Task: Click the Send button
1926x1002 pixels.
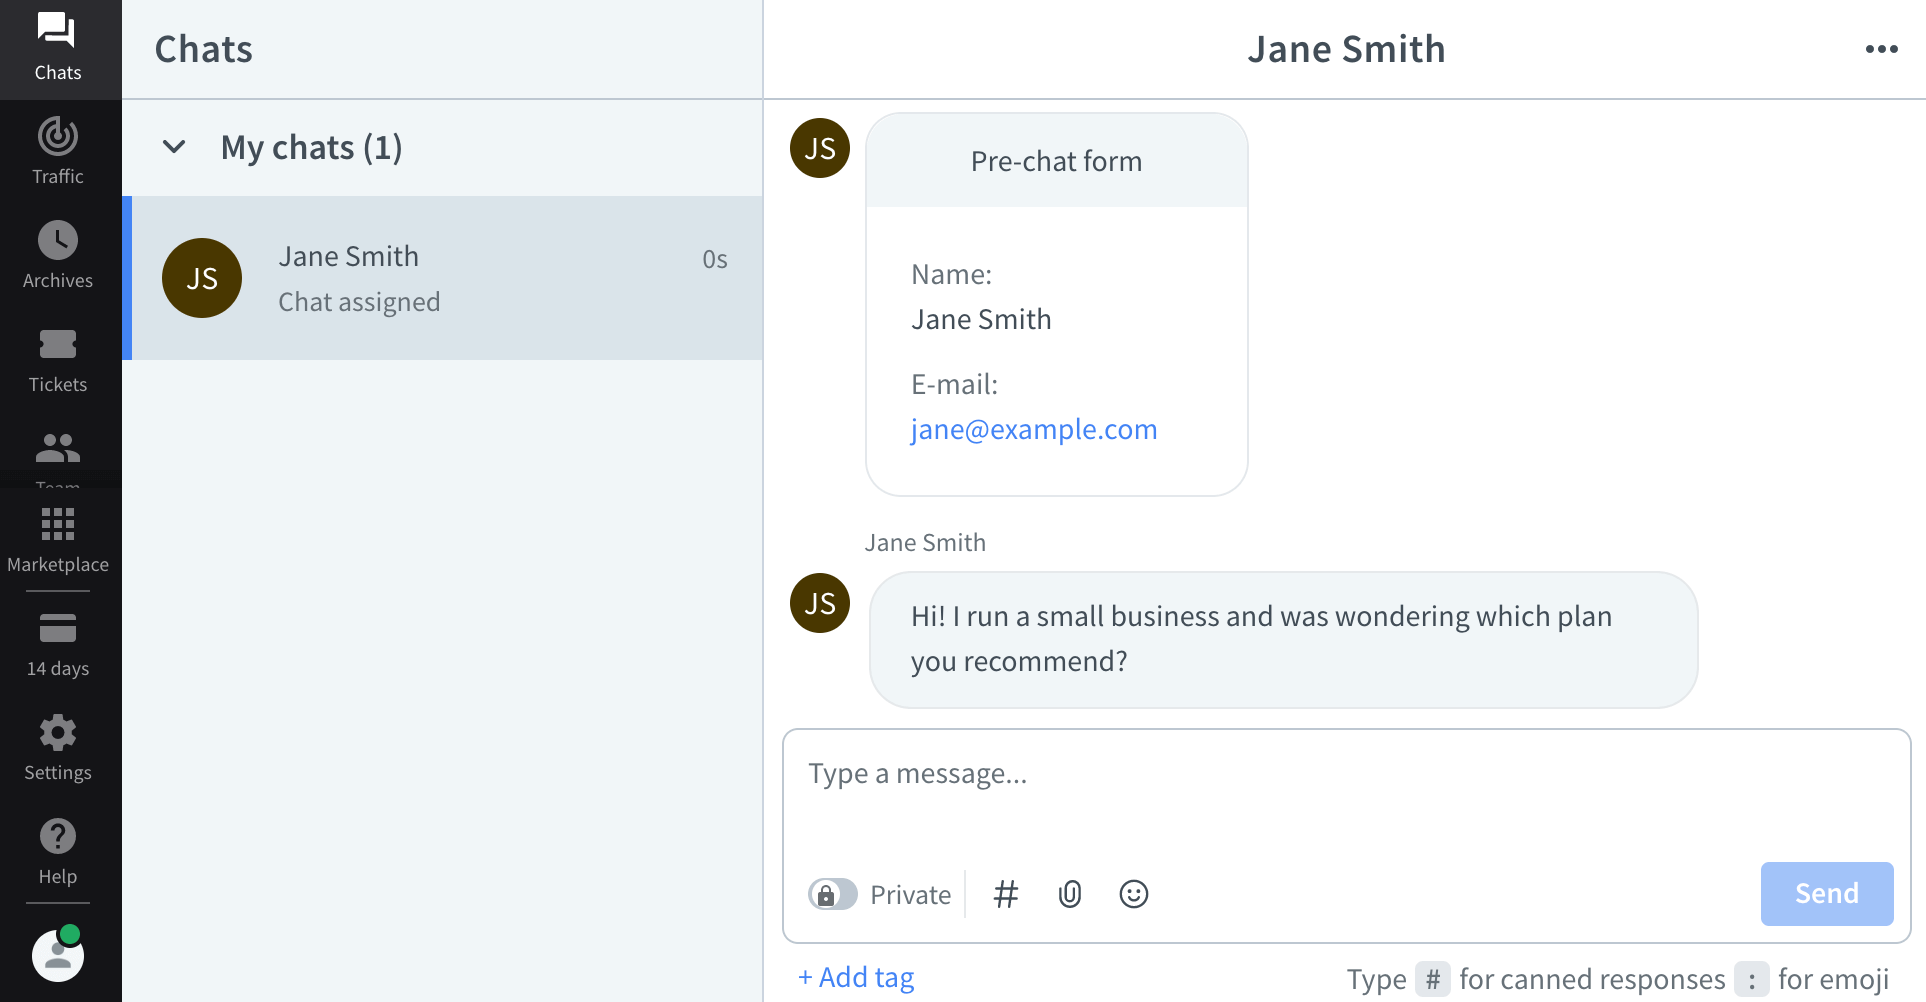Action: pos(1826,893)
